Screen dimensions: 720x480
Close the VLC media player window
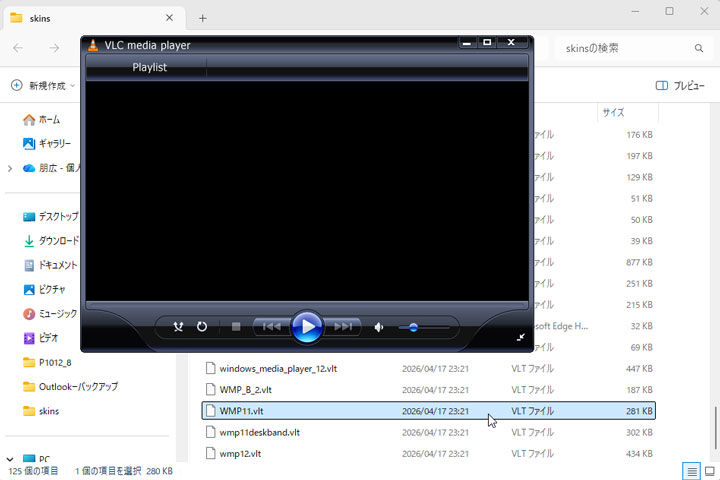[511, 43]
